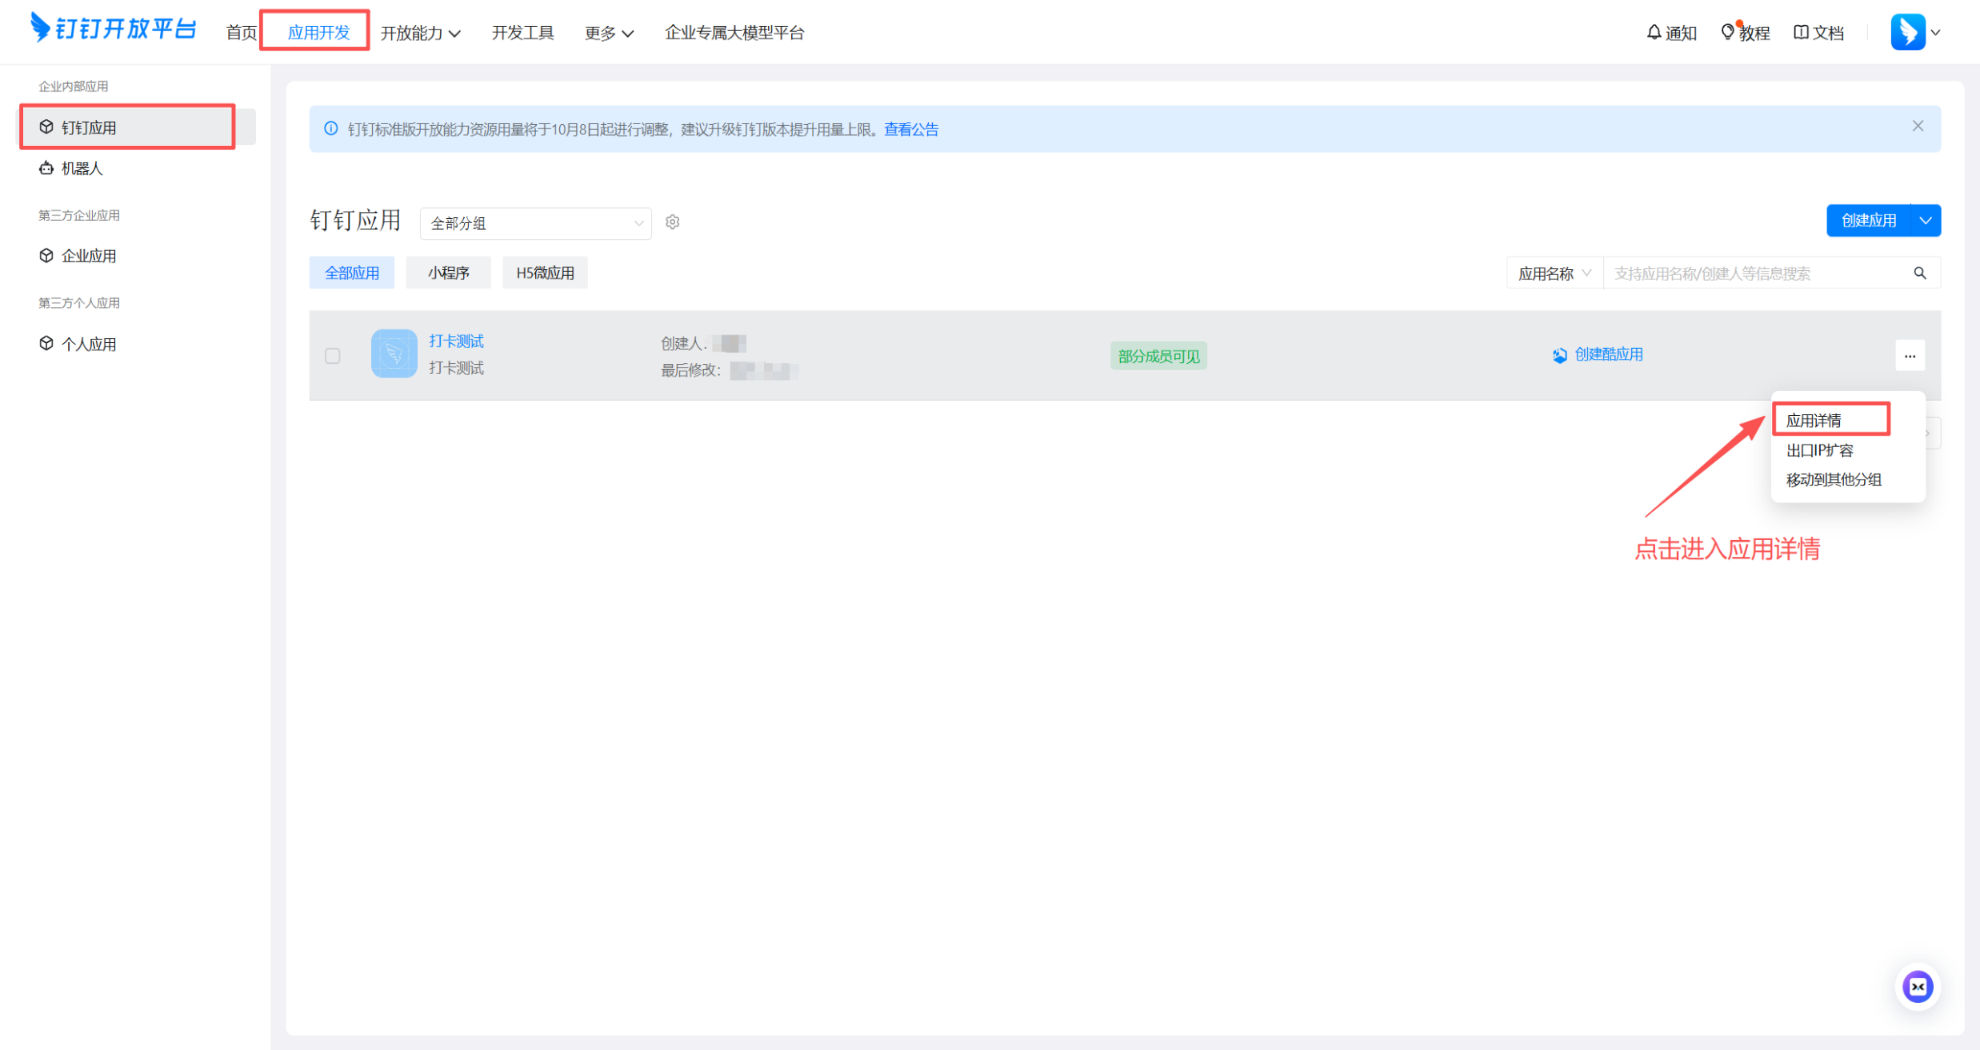Click the 创建应用 button
Viewport: 1980px width, 1050px height.
click(1868, 221)
